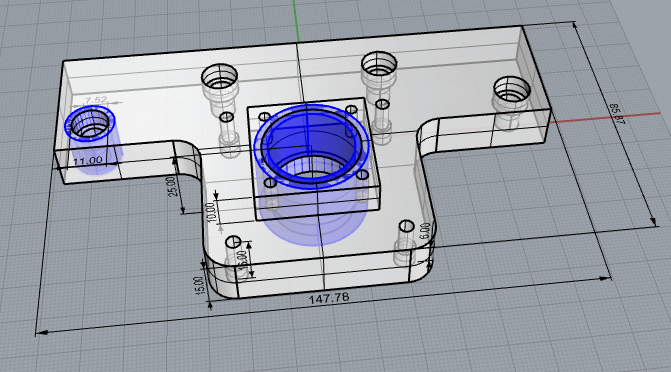Select the counterbored hole left of the green axis
The image size is (671, 372).
[219, 77]
